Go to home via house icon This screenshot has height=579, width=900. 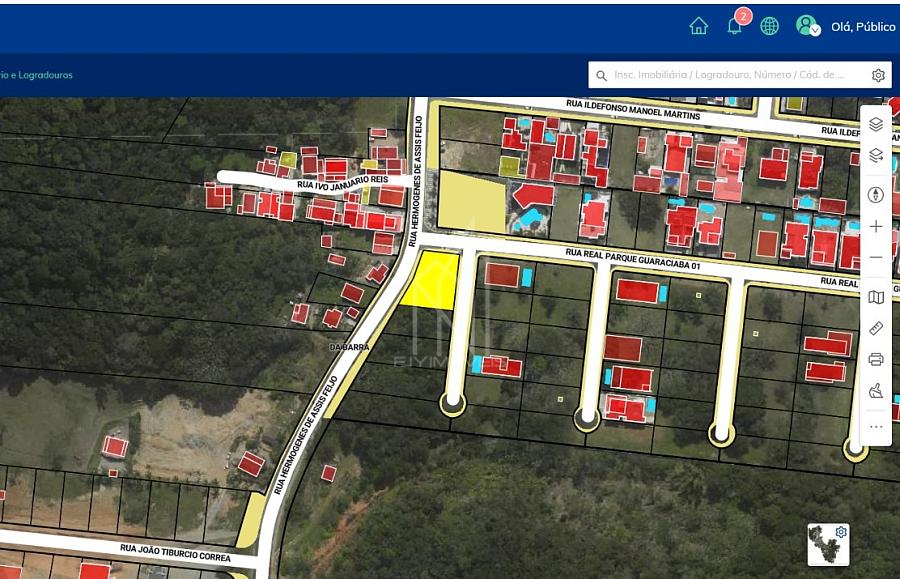click(x=699, y=26)
